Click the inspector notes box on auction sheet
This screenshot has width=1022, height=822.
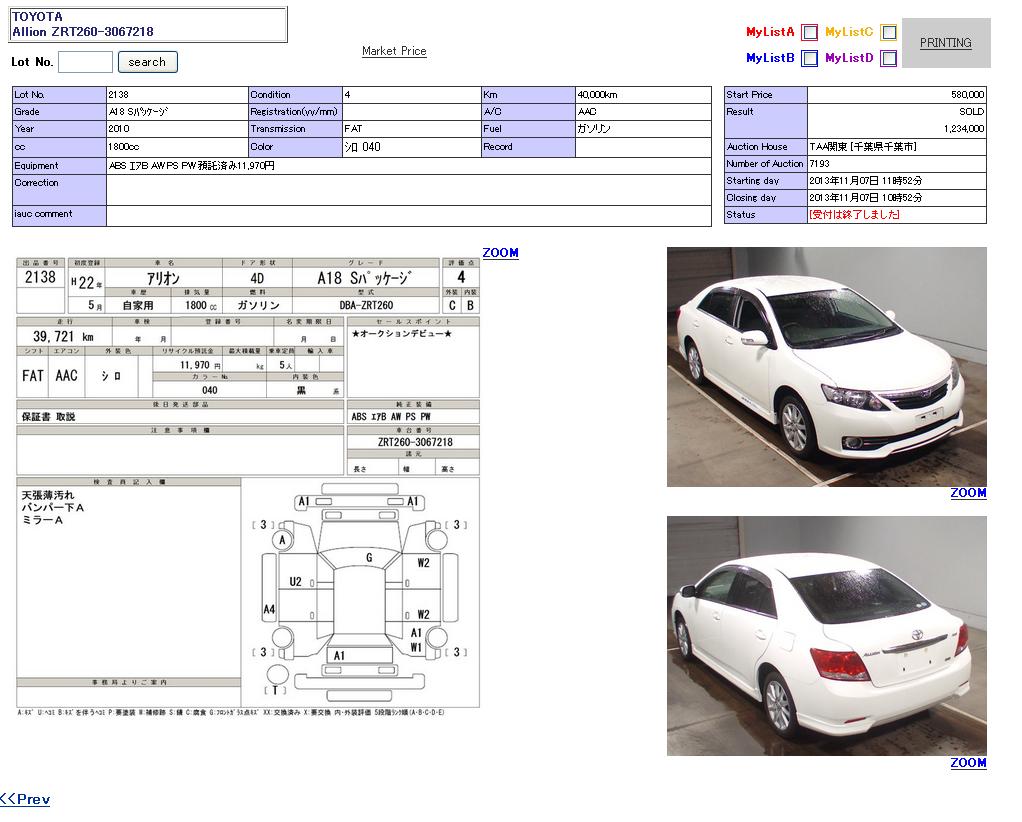(129, 580)
